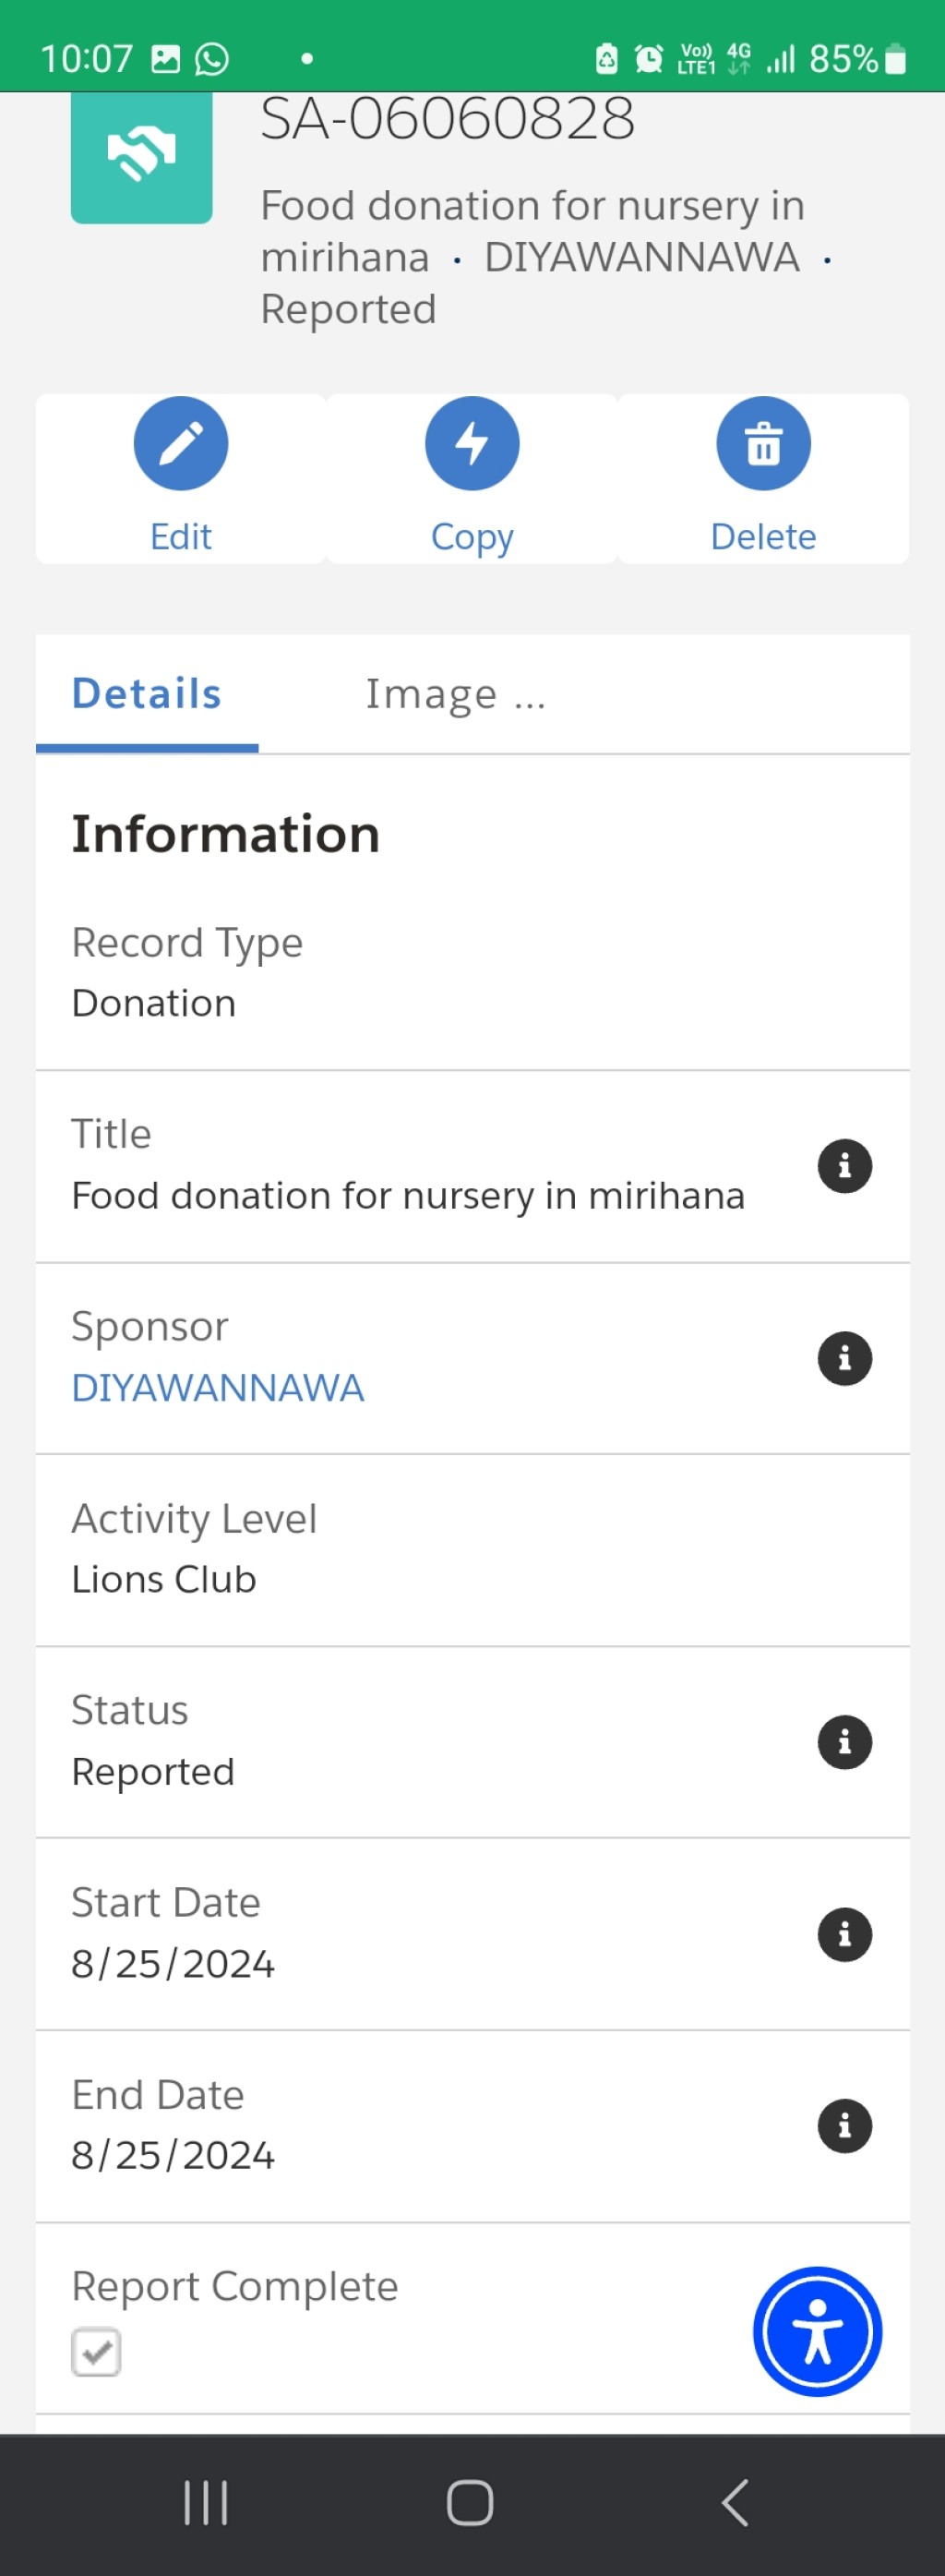Switch to the Details tab

coord(147,693)
